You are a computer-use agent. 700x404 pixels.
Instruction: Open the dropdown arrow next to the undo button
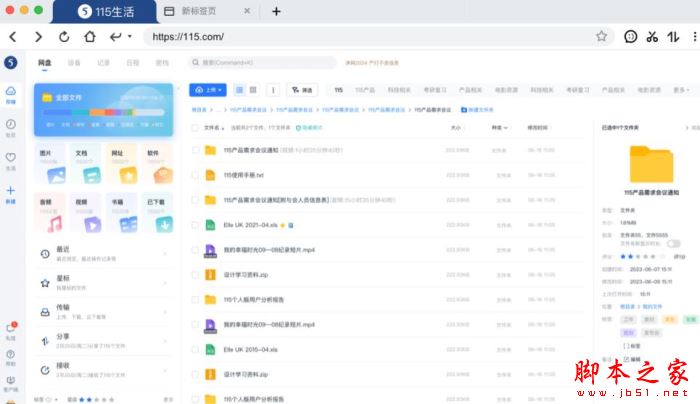[x=129, y=36]
